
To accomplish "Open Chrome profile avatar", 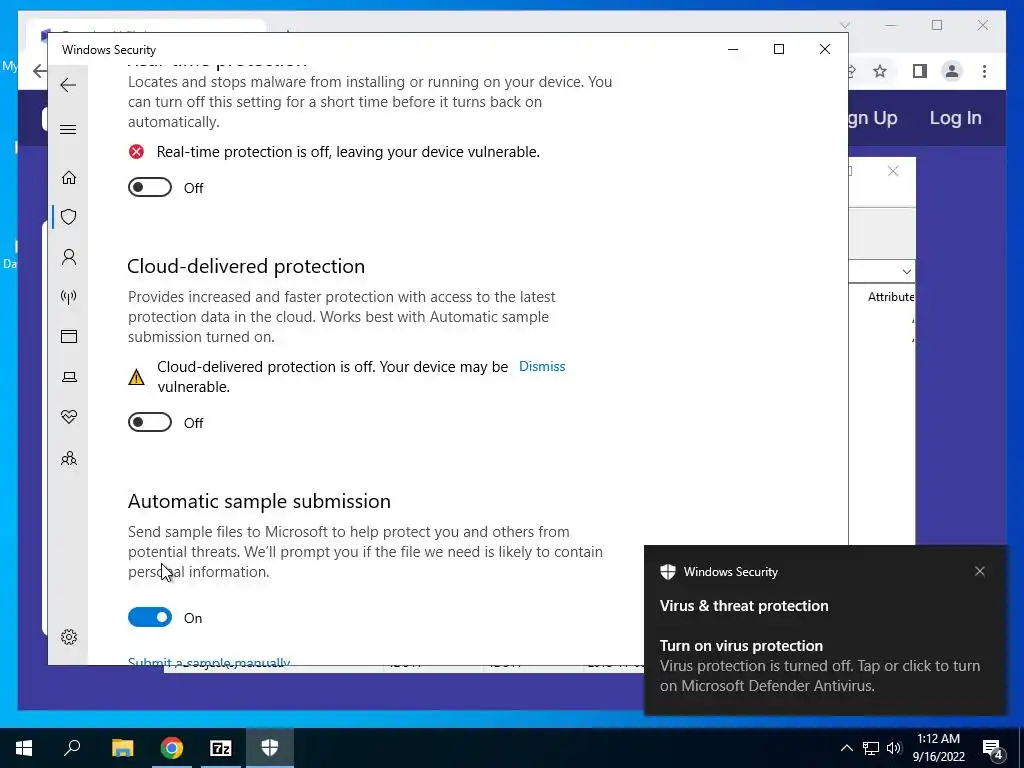I will 952,71.
